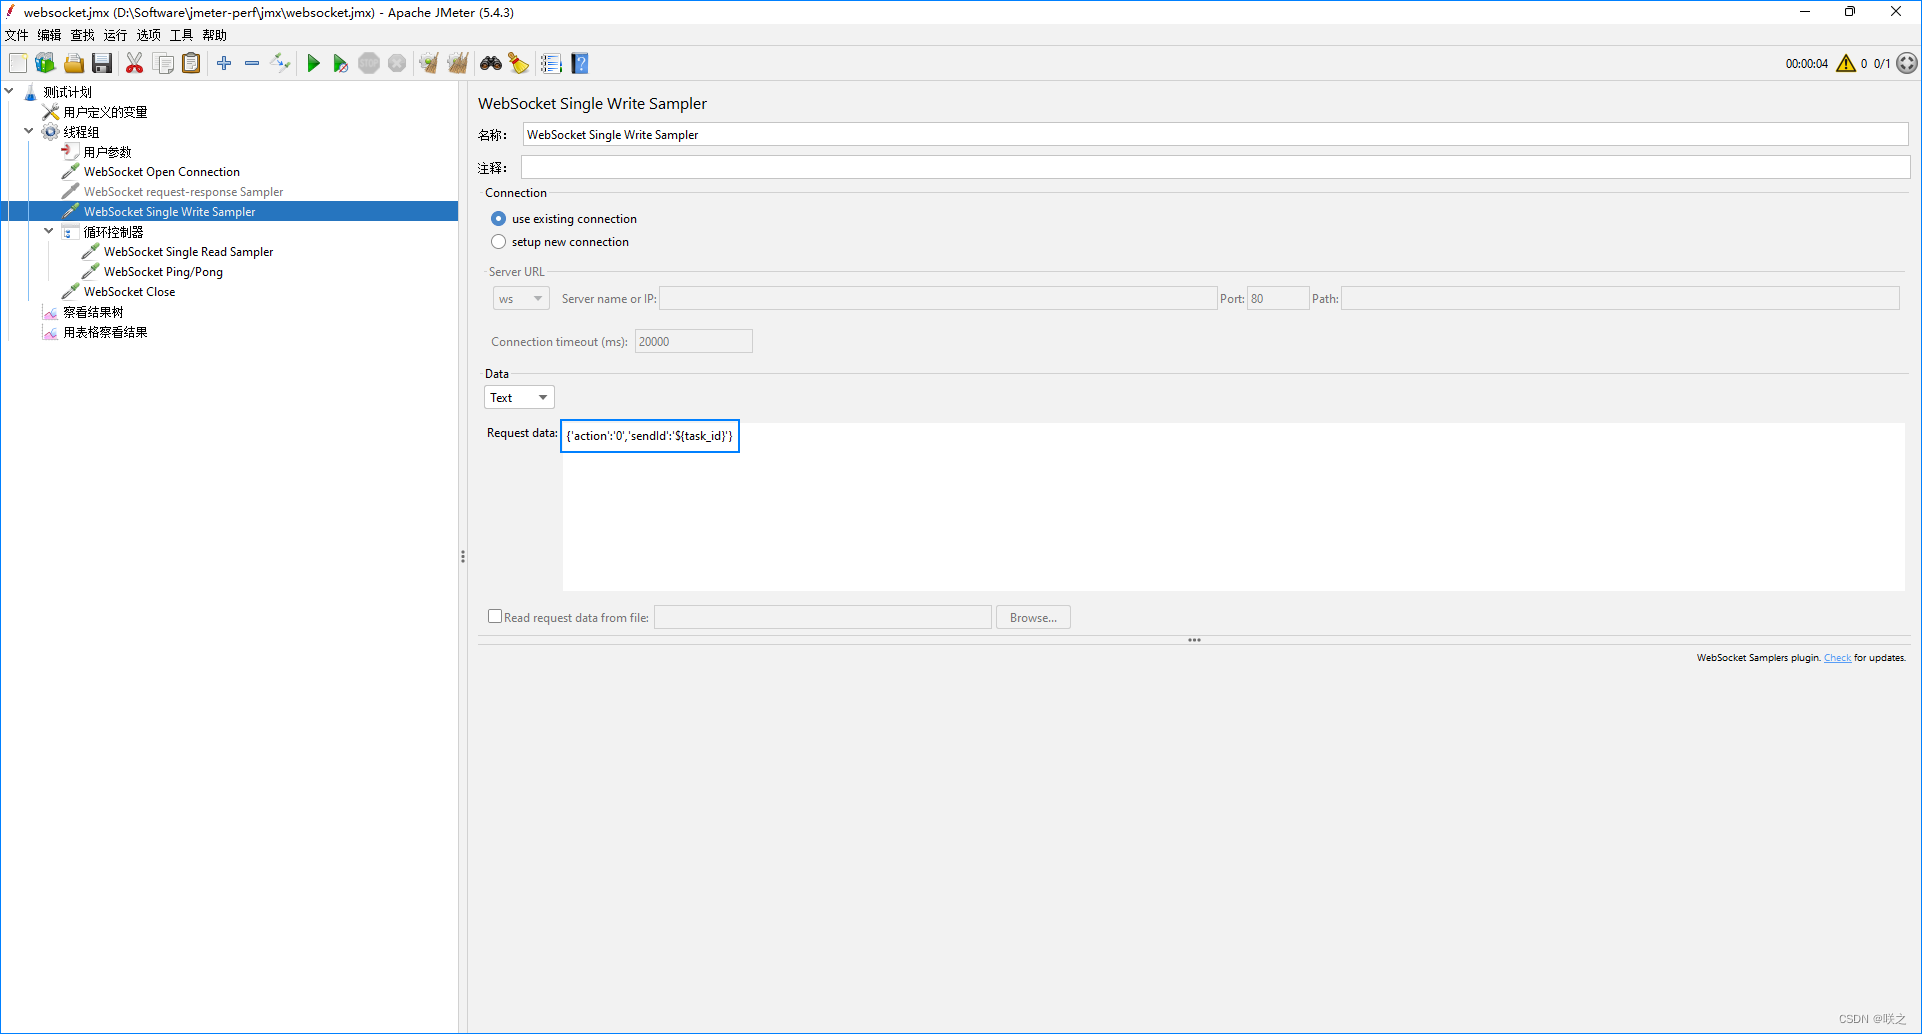1922x1034 pixels.
Task: Open the 运行 menu
Action: point(114,34)
